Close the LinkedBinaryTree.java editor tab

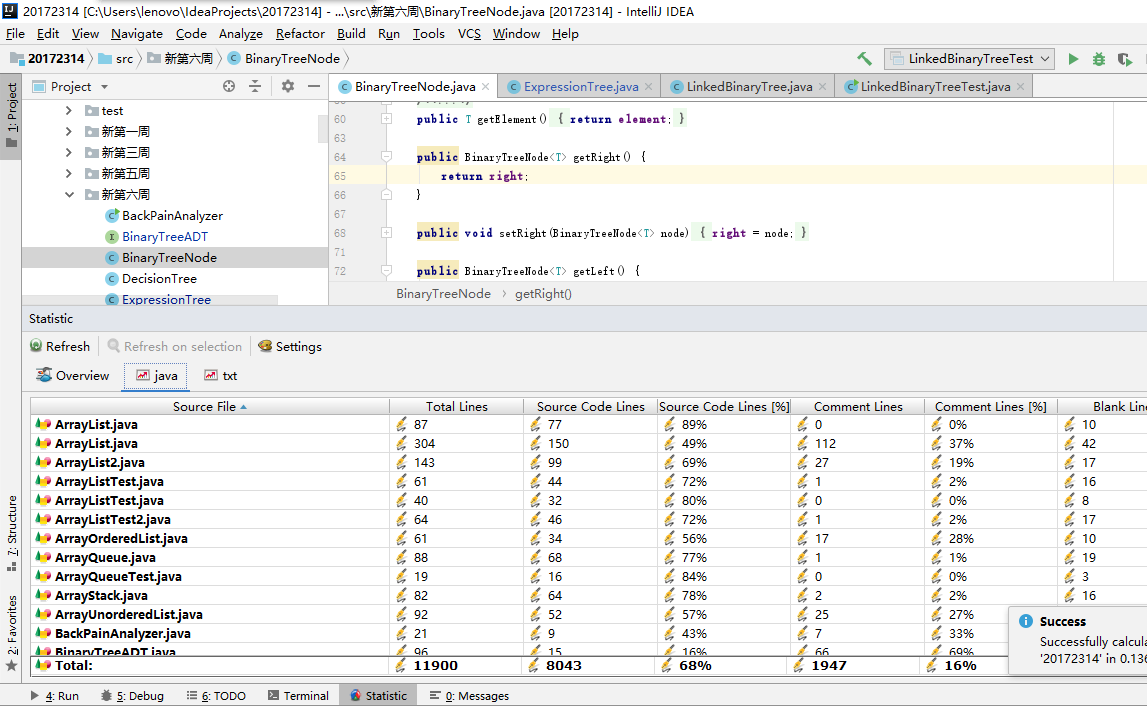822,86
